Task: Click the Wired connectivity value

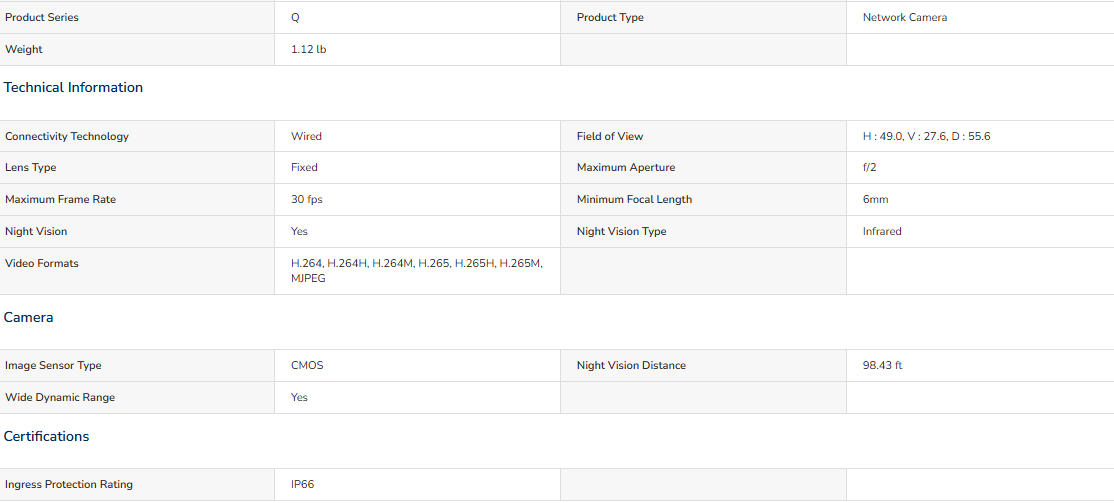Action: (306, 136)
